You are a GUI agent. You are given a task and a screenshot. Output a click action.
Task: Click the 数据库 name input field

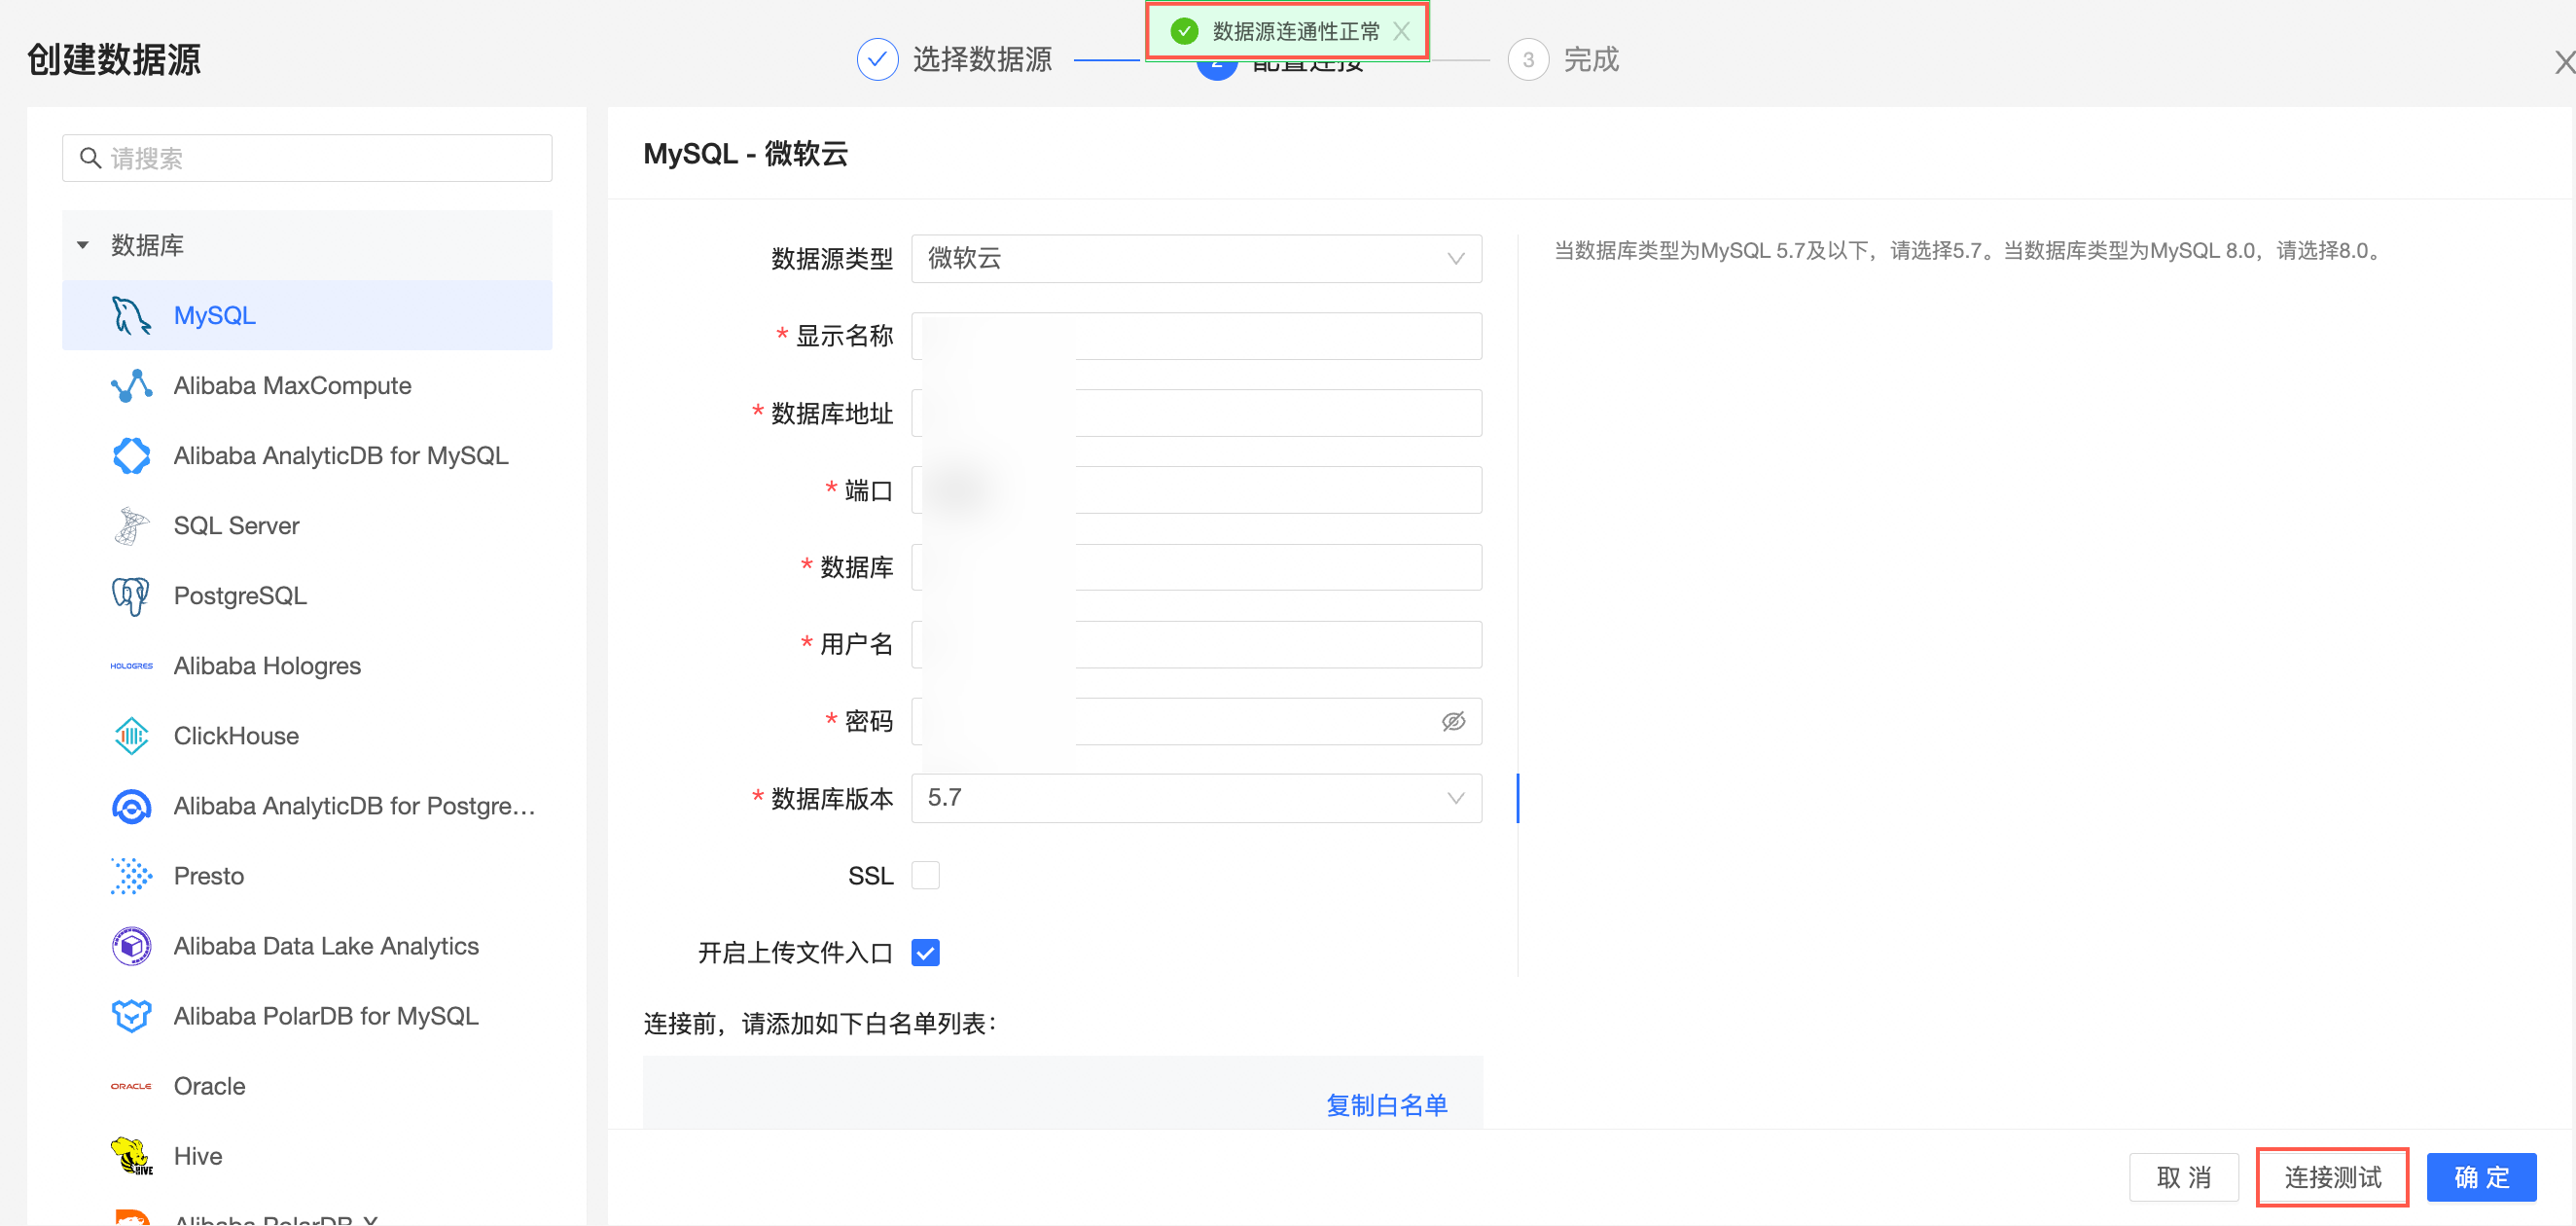point(1196,567)
